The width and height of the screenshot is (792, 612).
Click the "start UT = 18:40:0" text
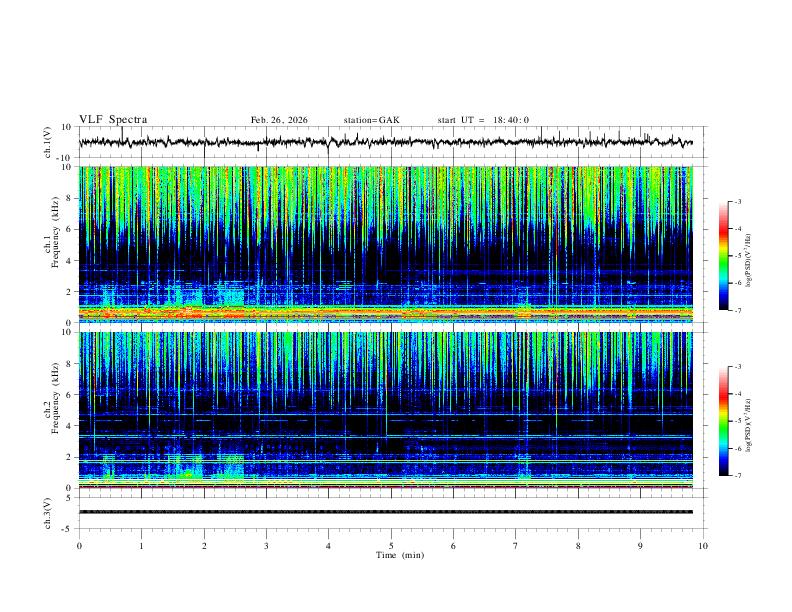483,120
